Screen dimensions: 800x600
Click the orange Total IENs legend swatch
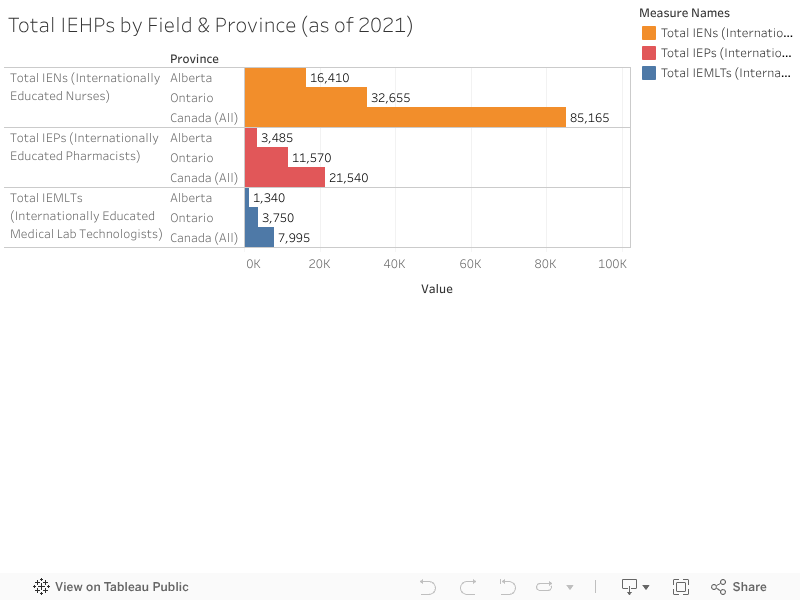[x=649, y=33]
